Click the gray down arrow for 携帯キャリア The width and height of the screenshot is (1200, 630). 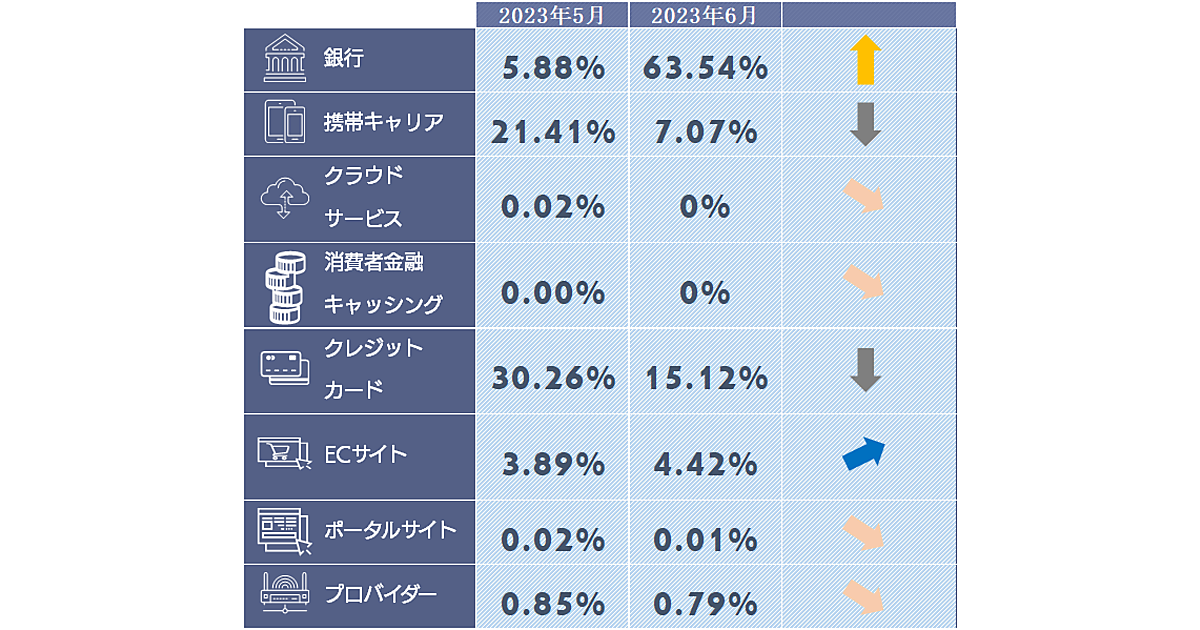865,124
